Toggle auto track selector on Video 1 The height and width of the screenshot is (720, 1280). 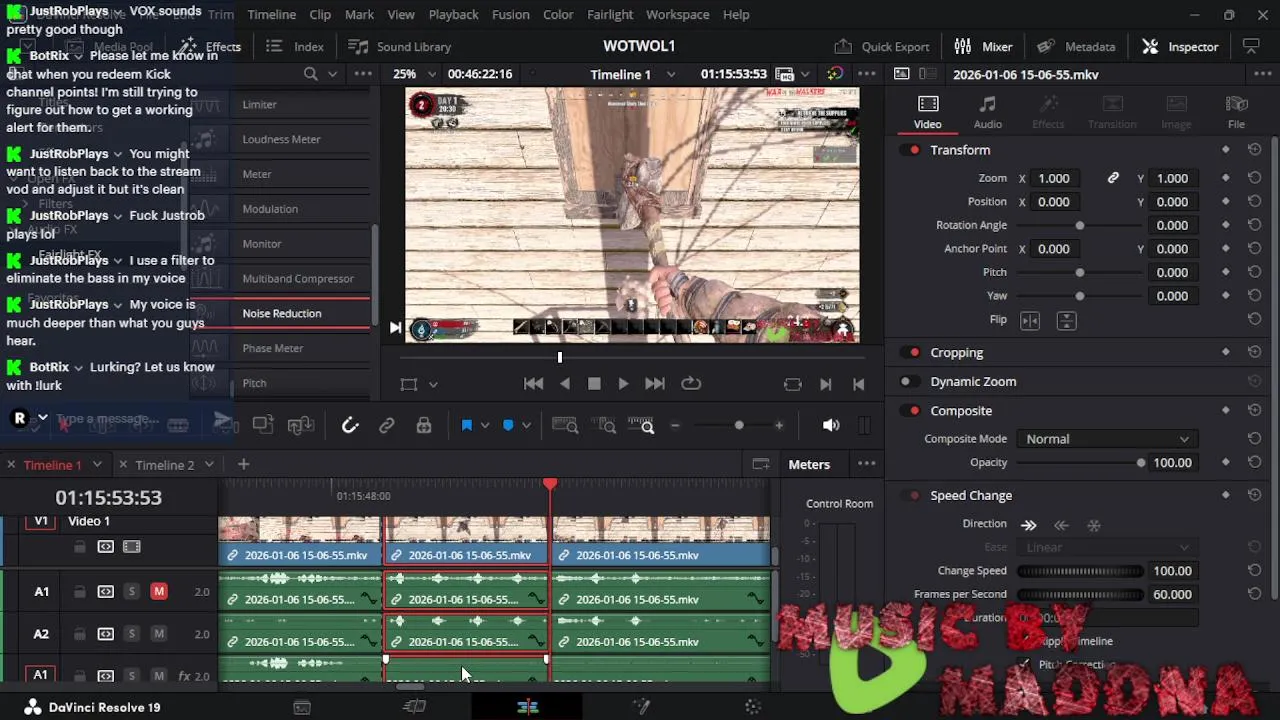106,547
